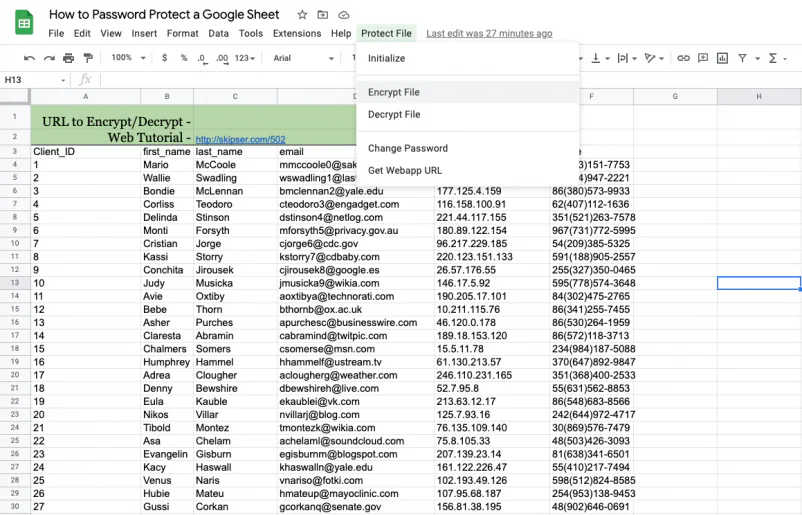Open the zoom 100% dropdown
The height and width of the screenshot is (515, 802).
pyautogui.click(x=128, y=58)
